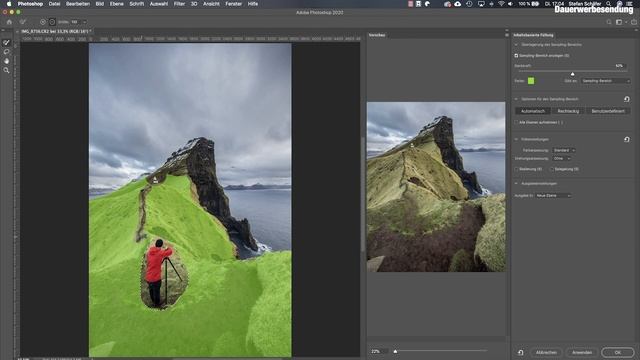
Task: Open the Ansicht menu
Action: click(x=211, y=4)
